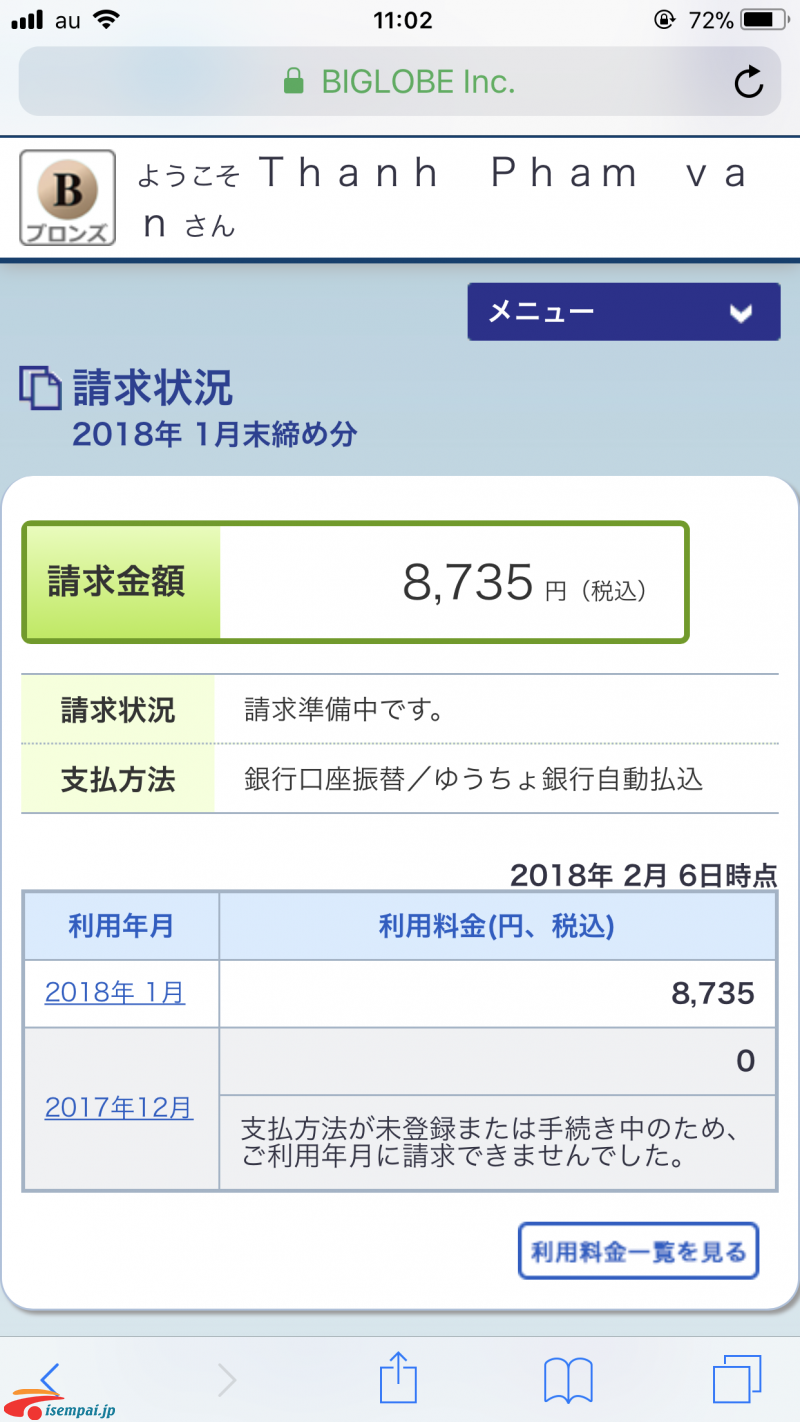This screenshot has height=1422, width=800.
Task: Tap the green padlock security icon
Action: [293, 81]
